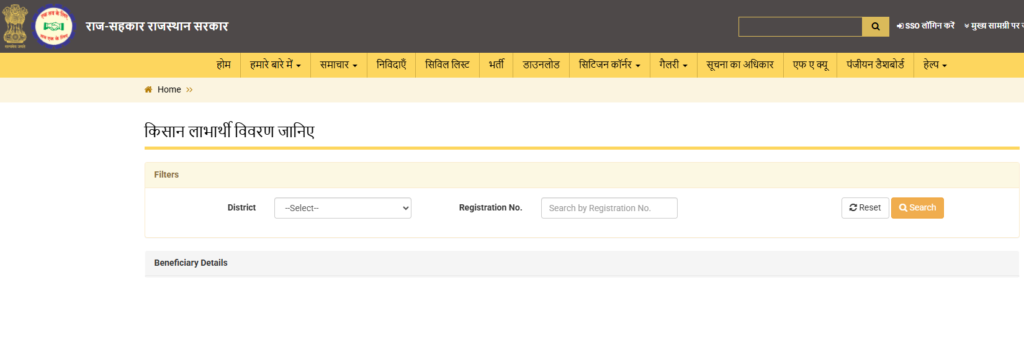Open the डाउनलोड menu item
This screenshot has height=362, width=1024.
[x=541, y=65]
